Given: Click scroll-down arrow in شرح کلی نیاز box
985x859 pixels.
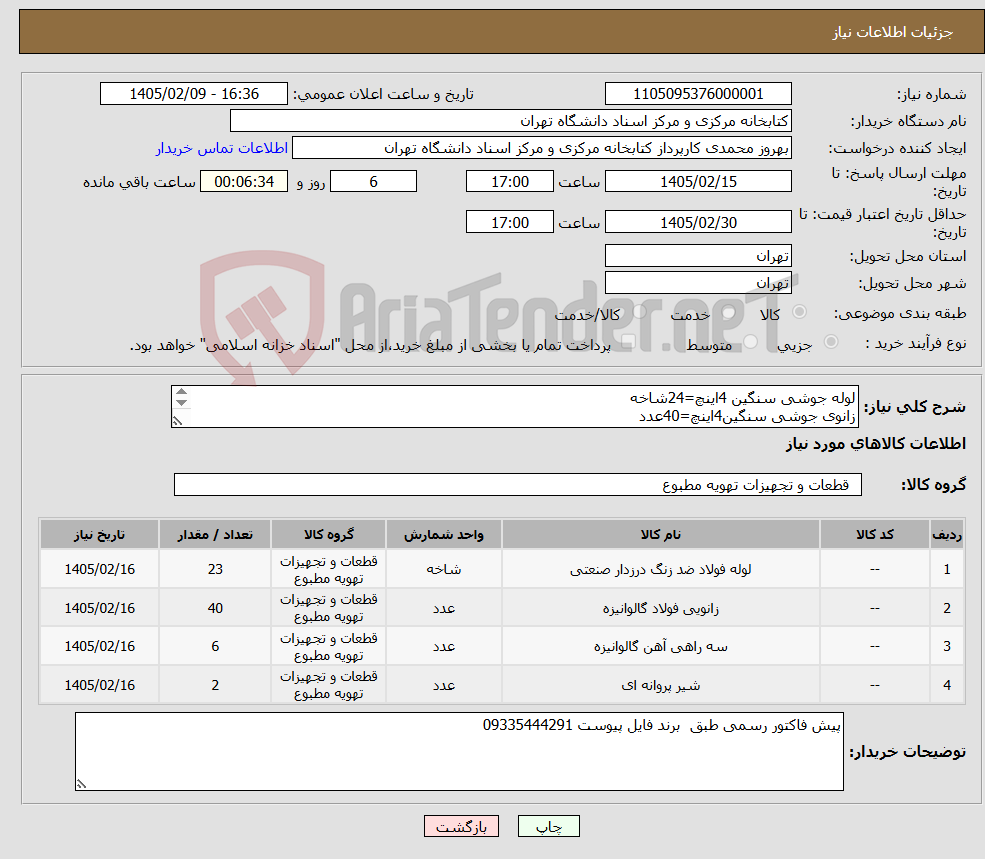Looking at the screenshot, I should pyautogui.click(x=182, y=403).
